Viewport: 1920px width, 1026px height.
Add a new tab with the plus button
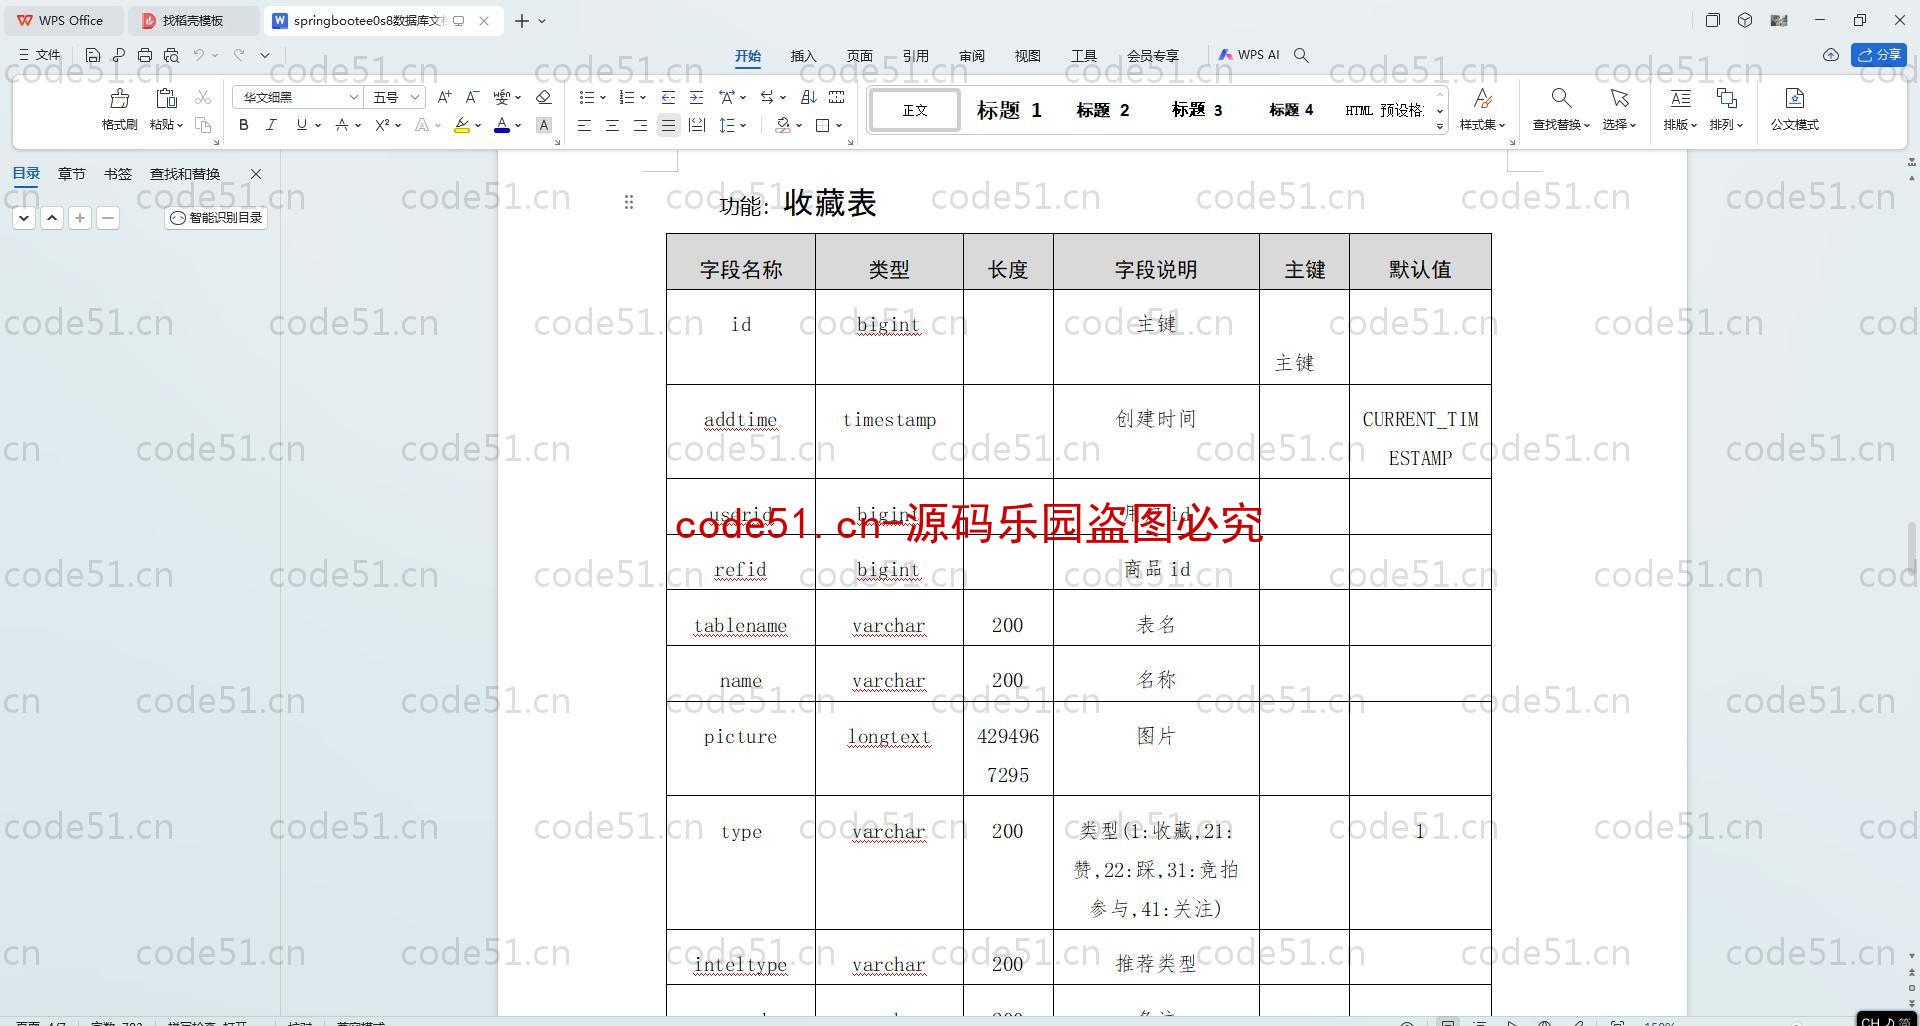pyautogui.click(x=522, y=20)
